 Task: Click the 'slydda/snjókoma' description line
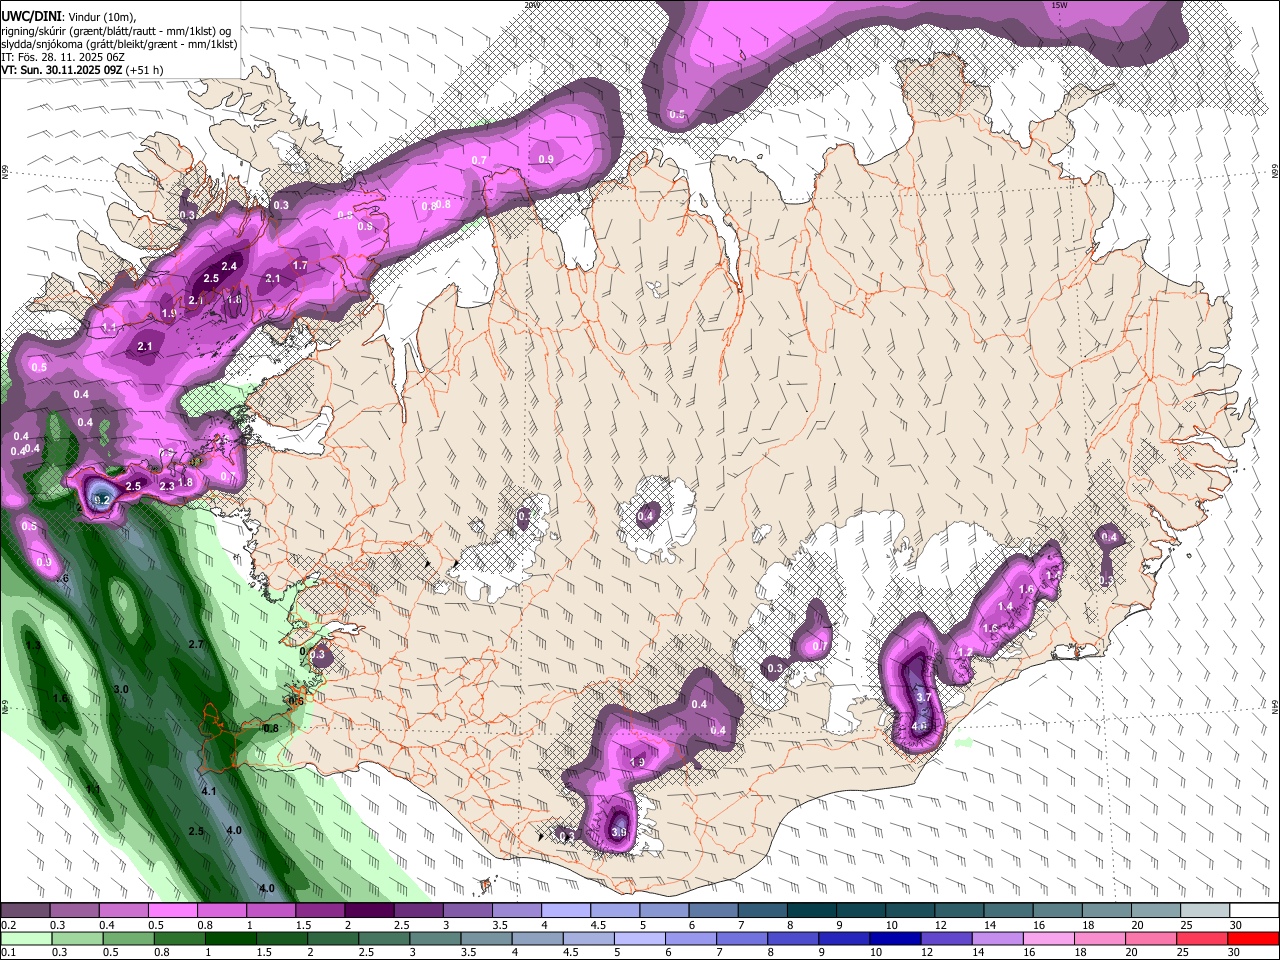click(x=119, y=44)
